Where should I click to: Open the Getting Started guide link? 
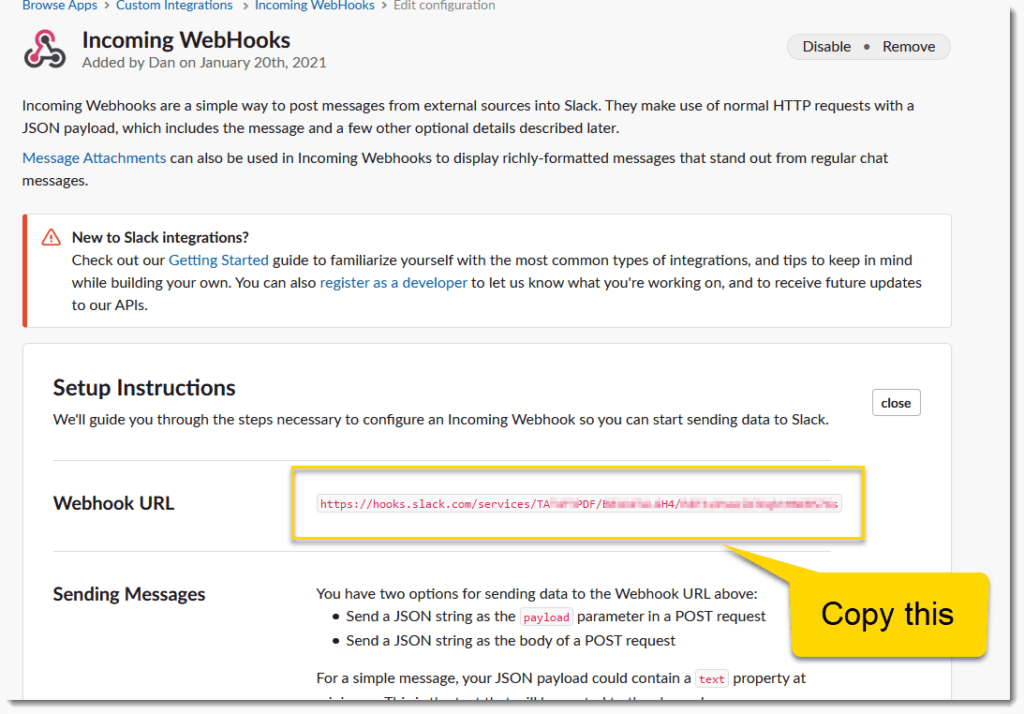click(x=218, y=260)
